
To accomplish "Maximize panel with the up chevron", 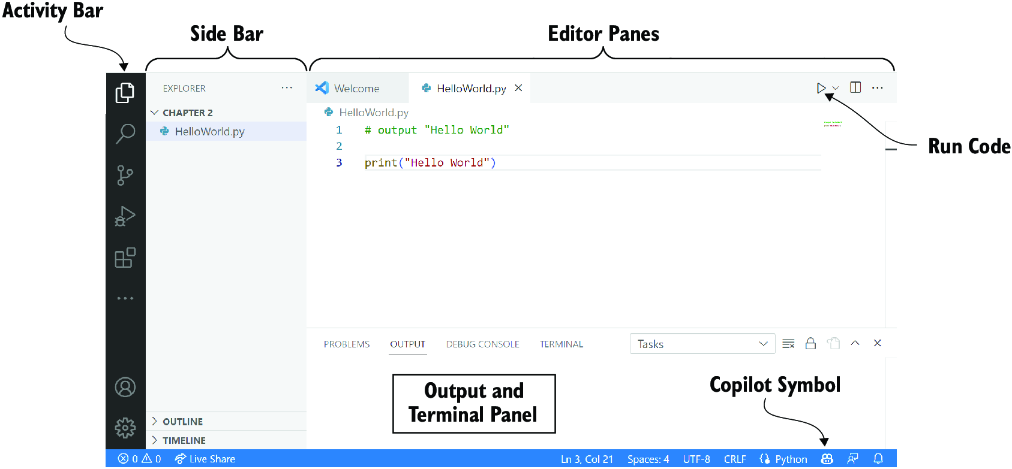I will 855,343.
